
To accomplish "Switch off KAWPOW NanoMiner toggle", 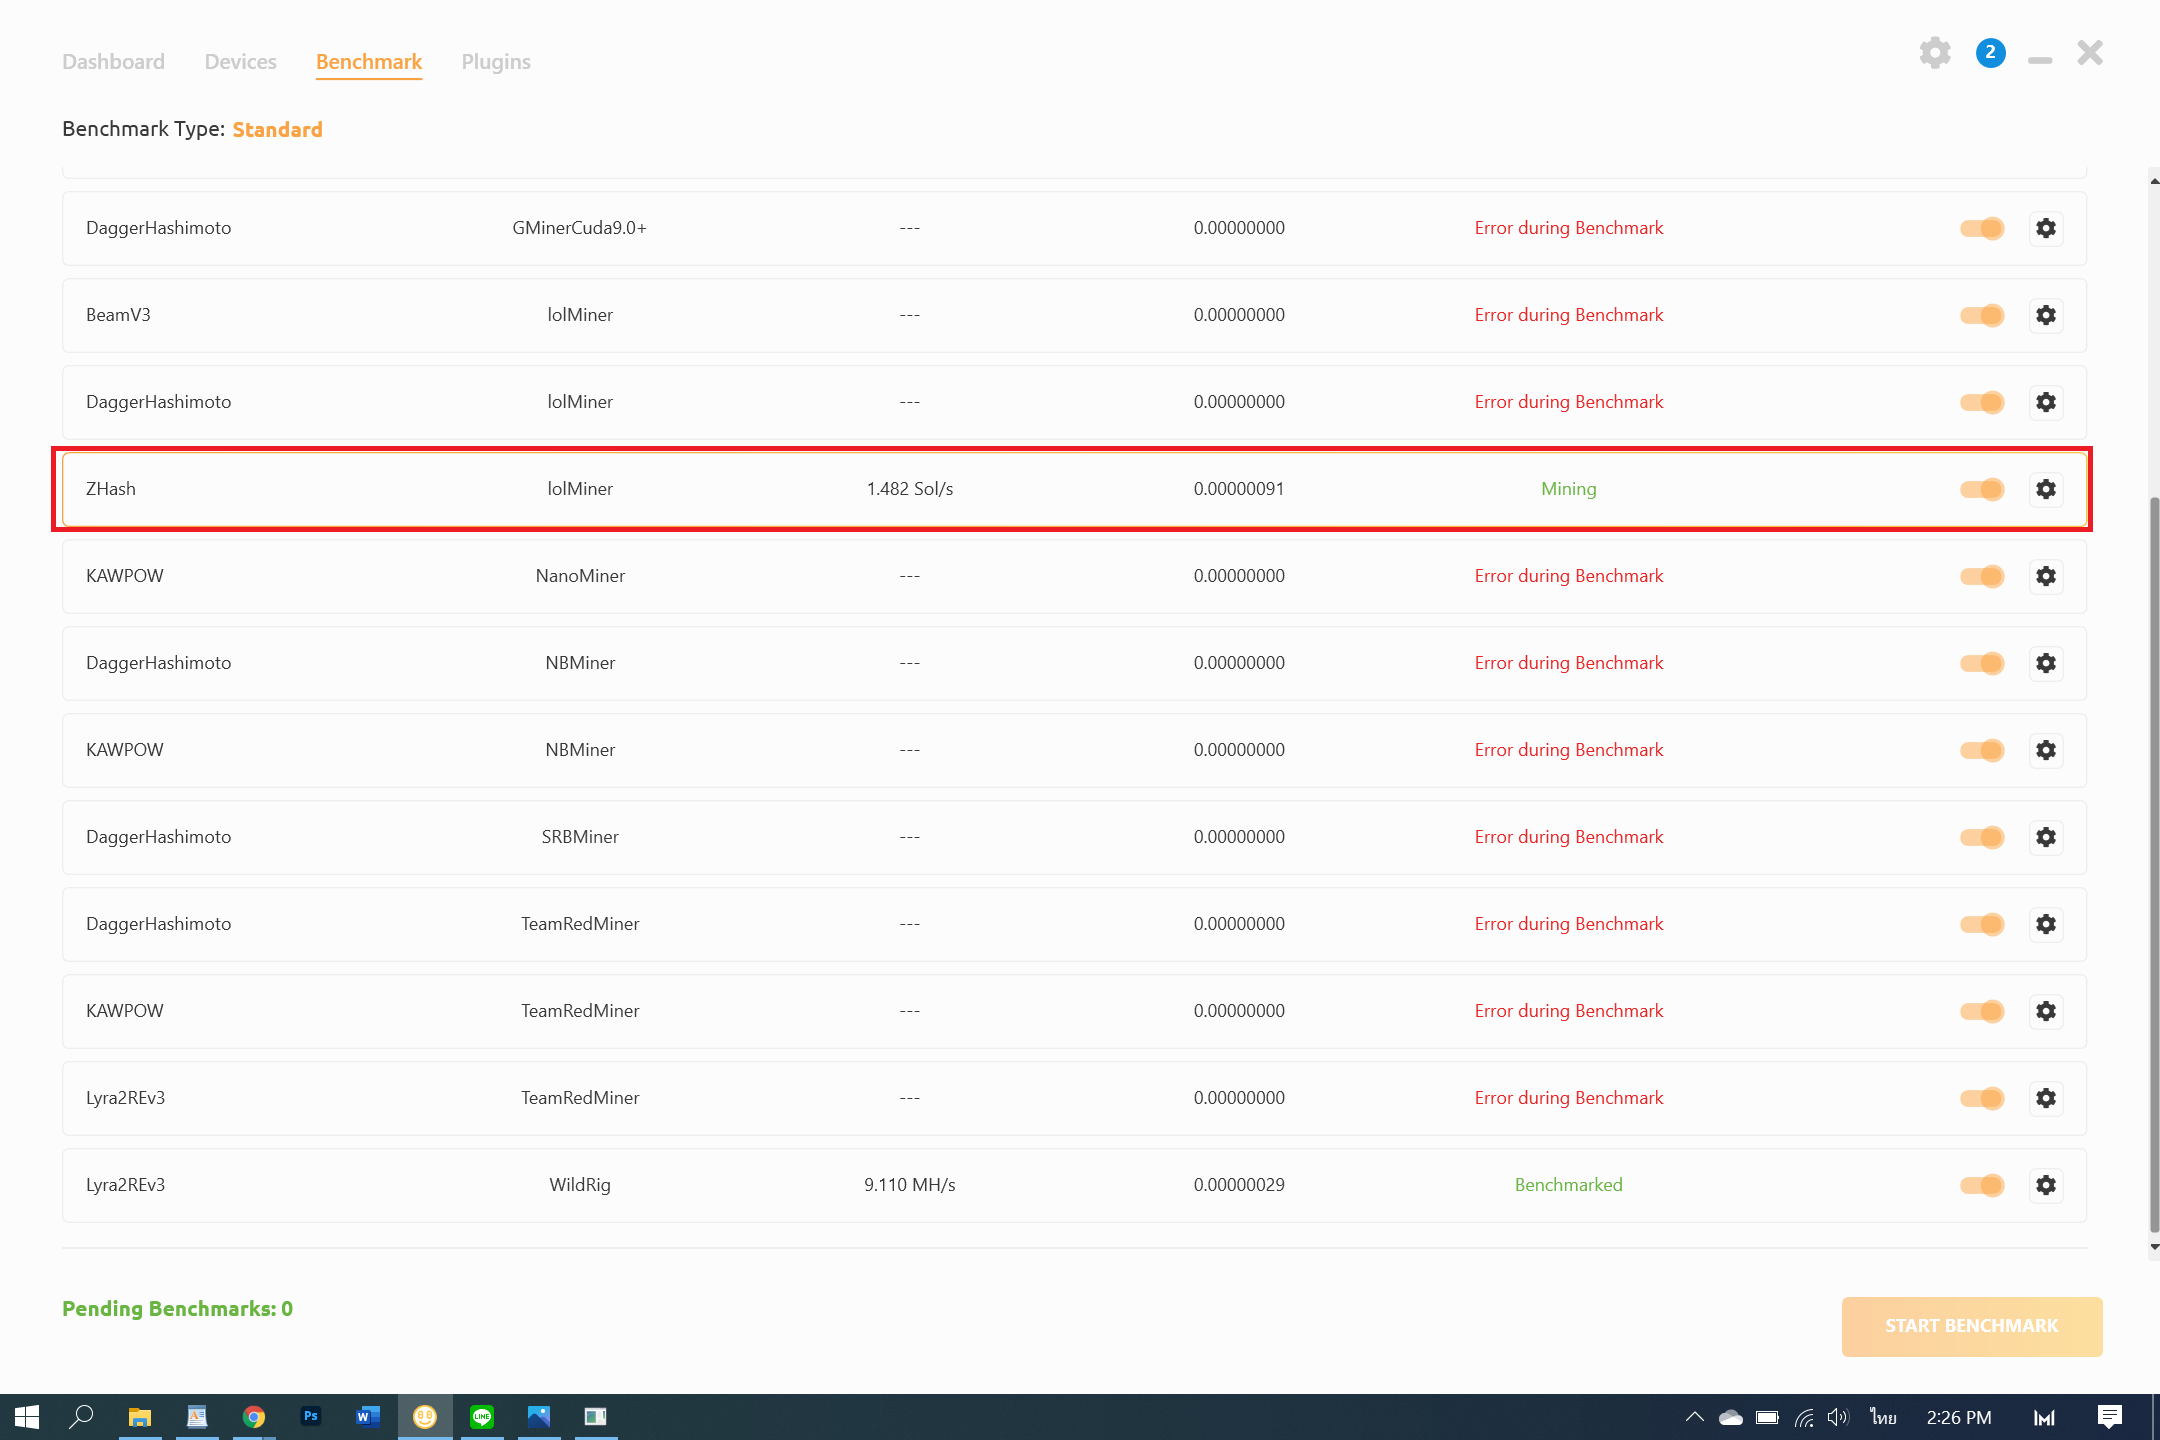I will tap(1982, 576).
